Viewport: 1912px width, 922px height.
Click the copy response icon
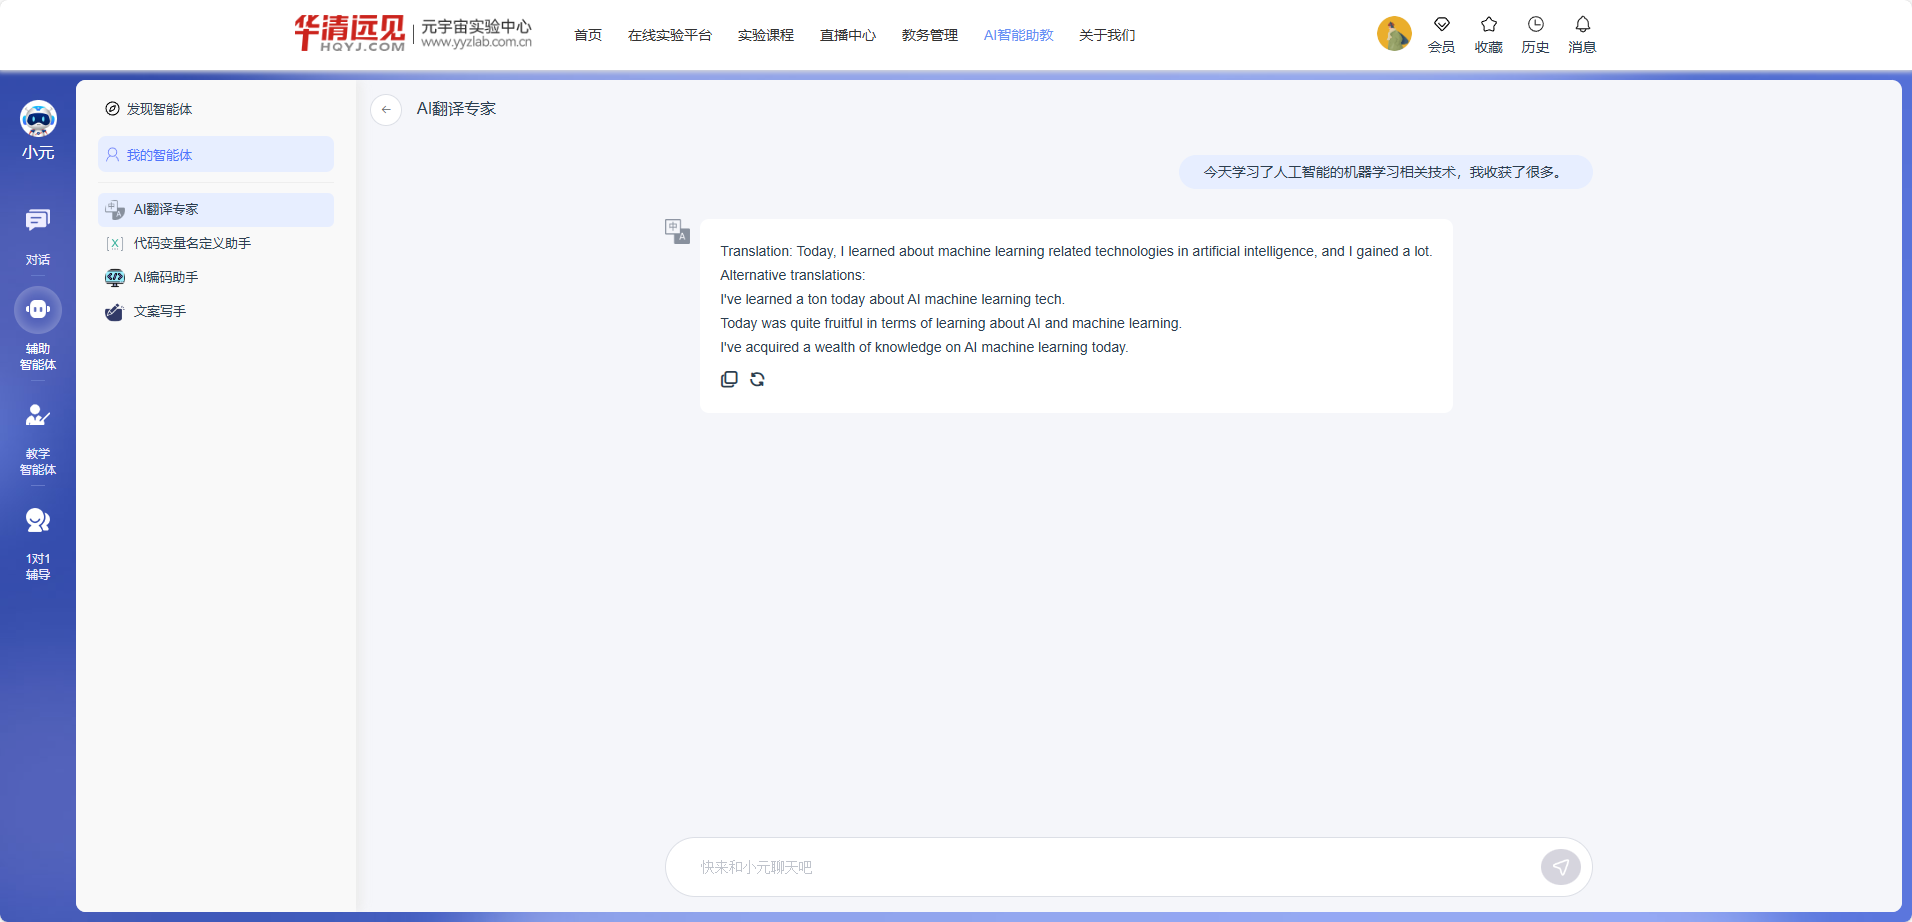[x=729, y=379]
